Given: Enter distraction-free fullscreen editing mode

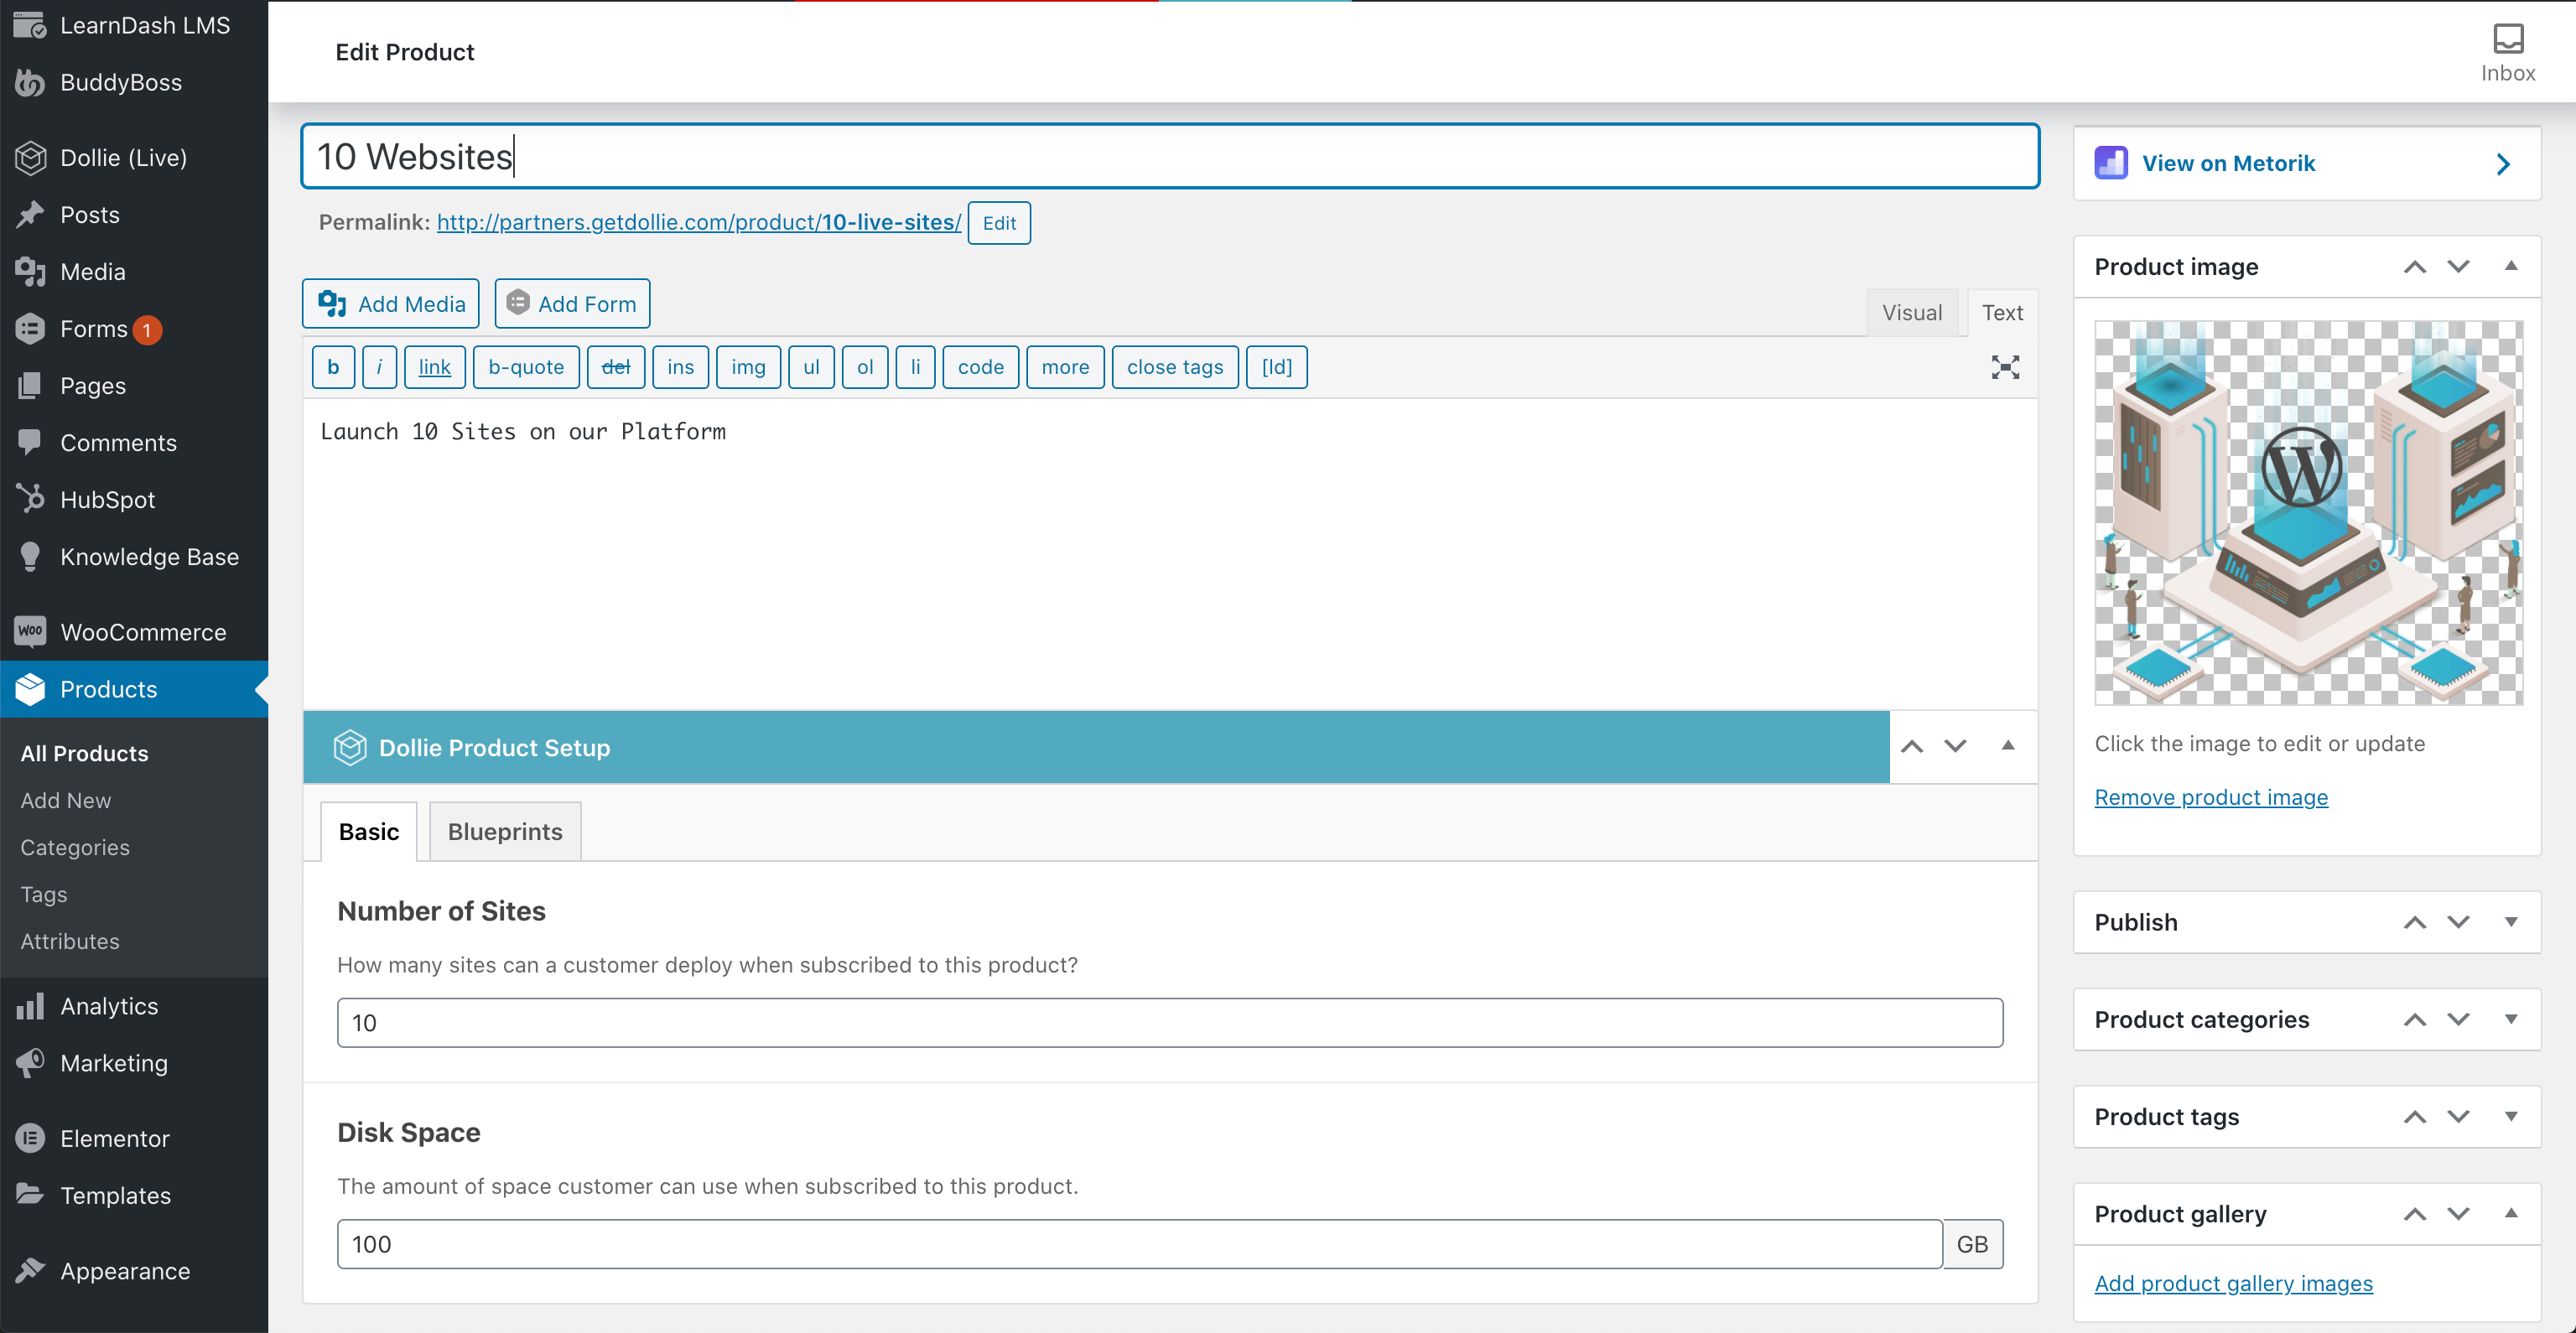Looking at the screenshot, I should coord(2006,367).
